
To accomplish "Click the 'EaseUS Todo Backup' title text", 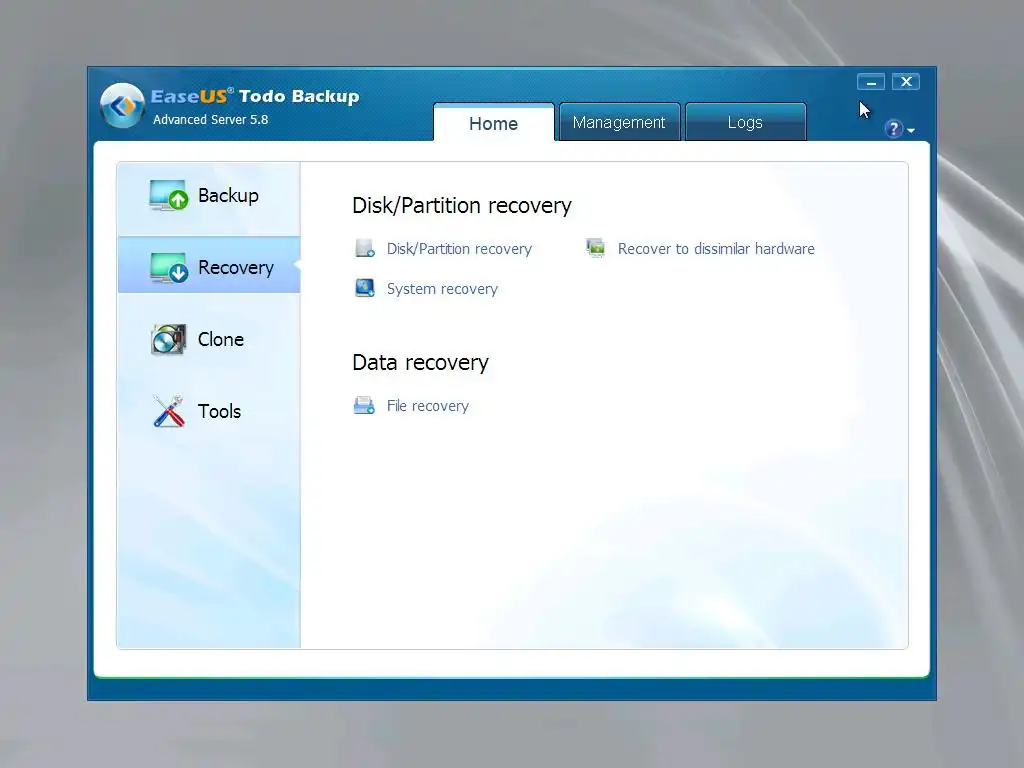I will (255, 96).
